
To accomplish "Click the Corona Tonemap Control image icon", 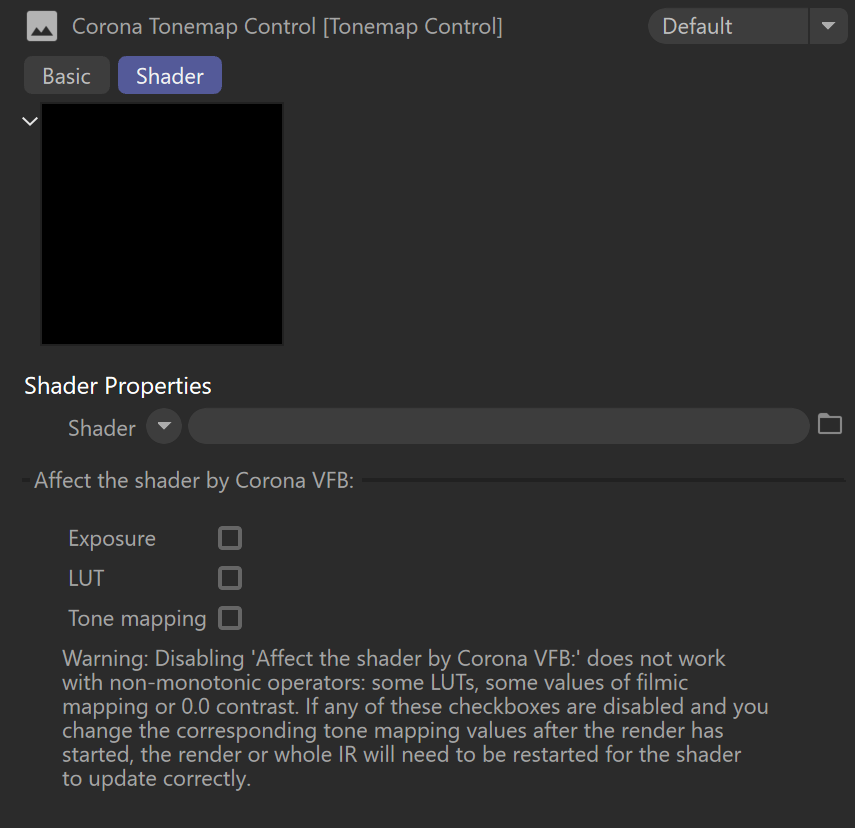I will coord(42,26).
